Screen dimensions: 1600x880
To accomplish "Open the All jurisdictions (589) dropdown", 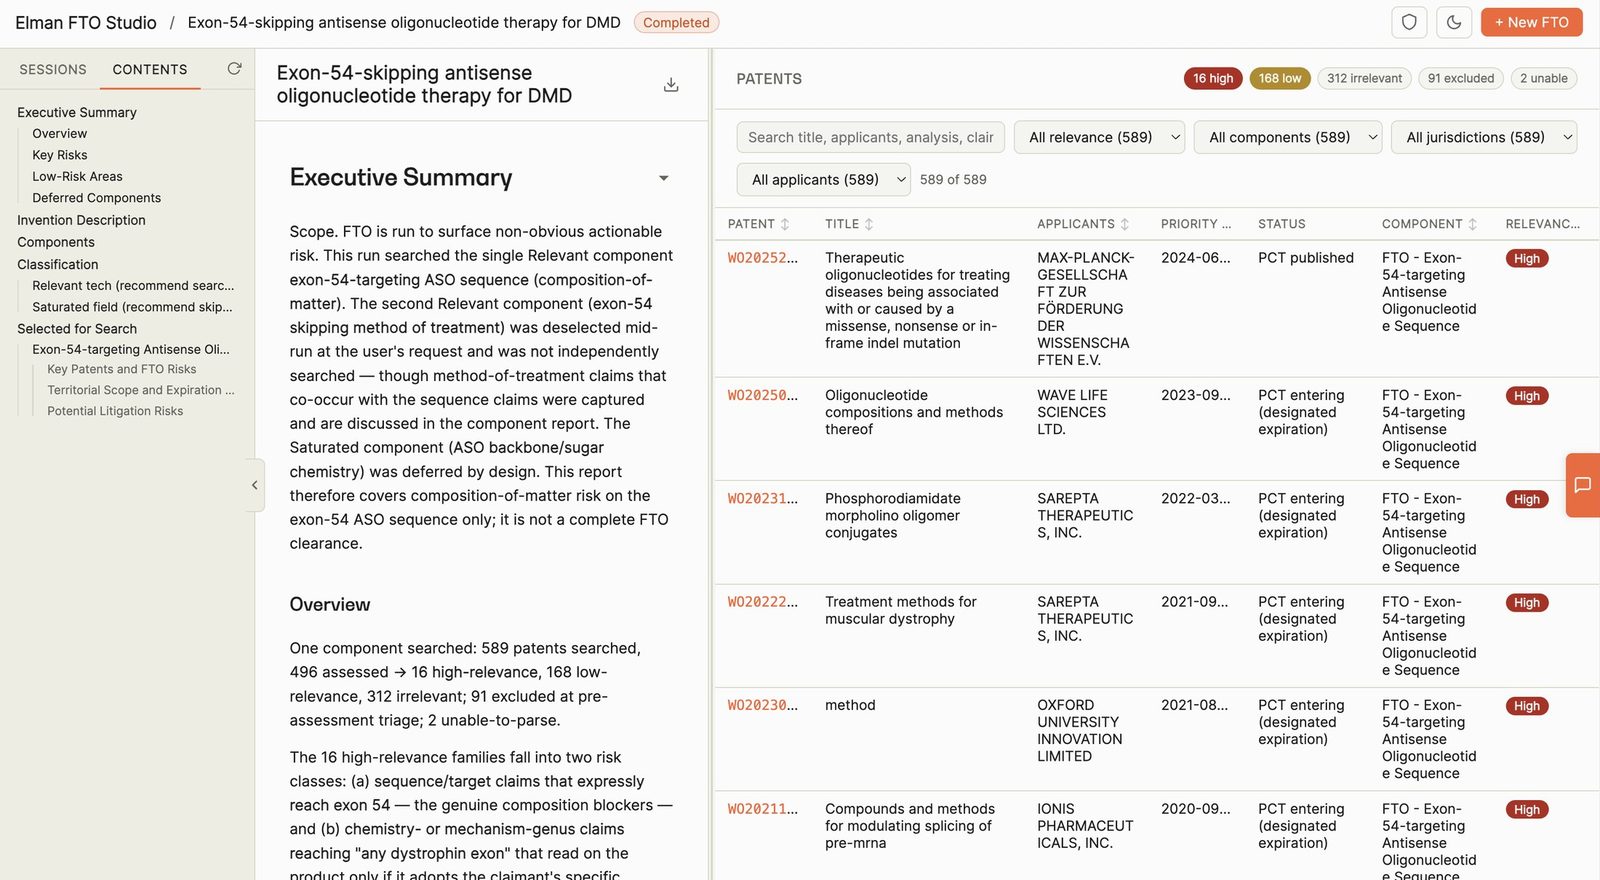I will click(1484, 137).
